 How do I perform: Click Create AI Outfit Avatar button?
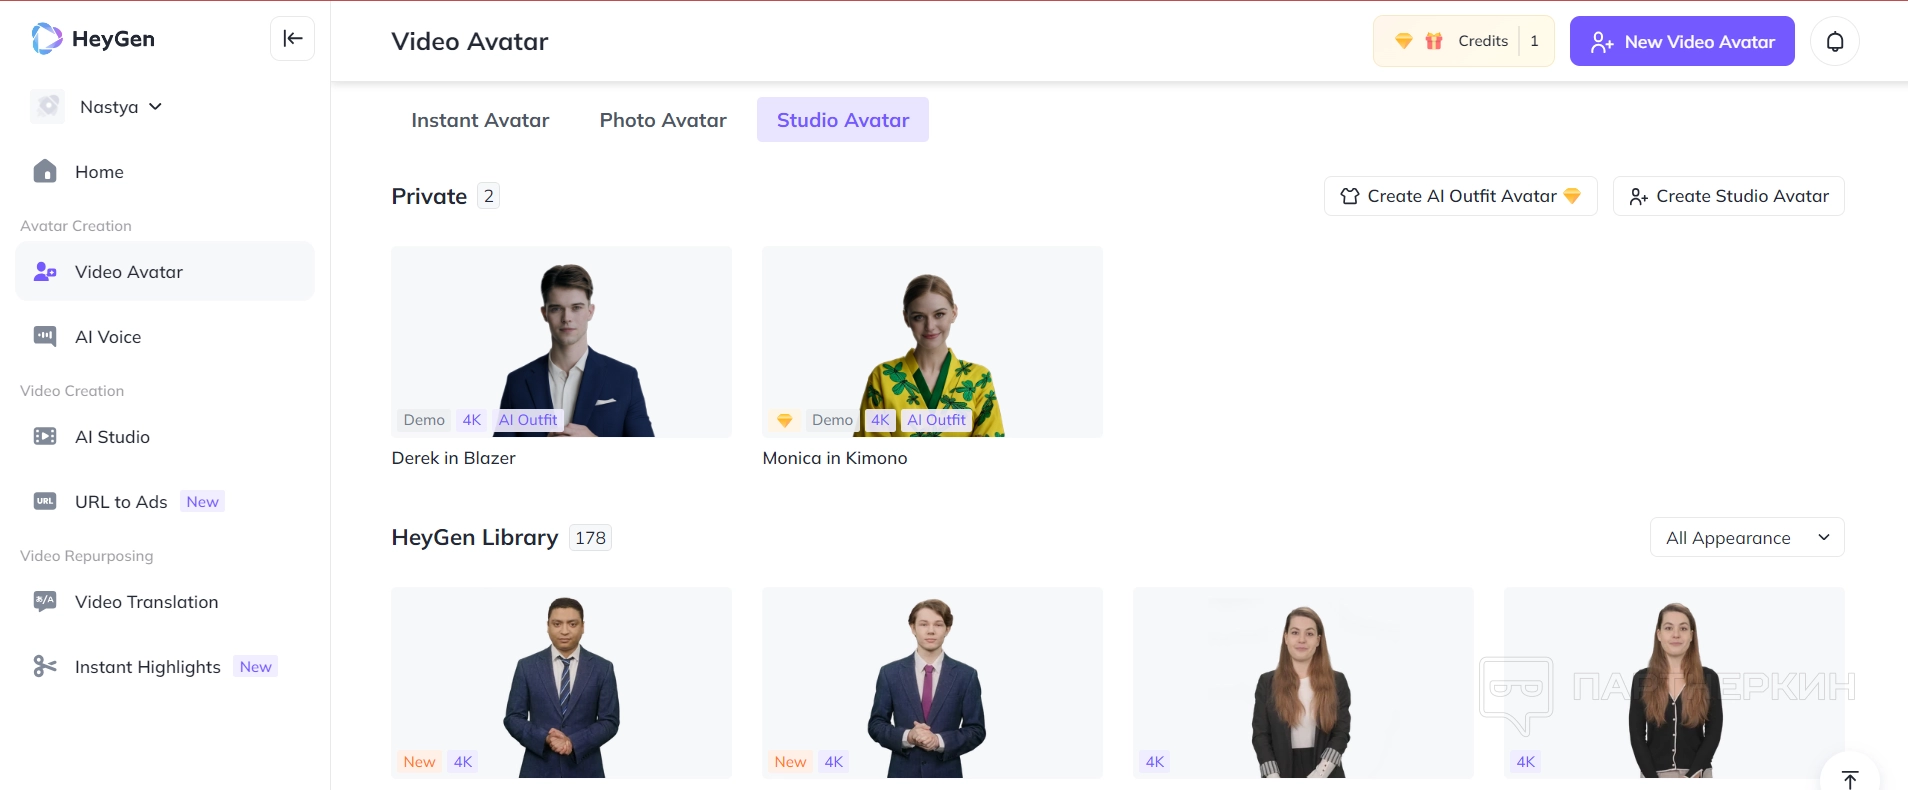[x=1460, y=196]
